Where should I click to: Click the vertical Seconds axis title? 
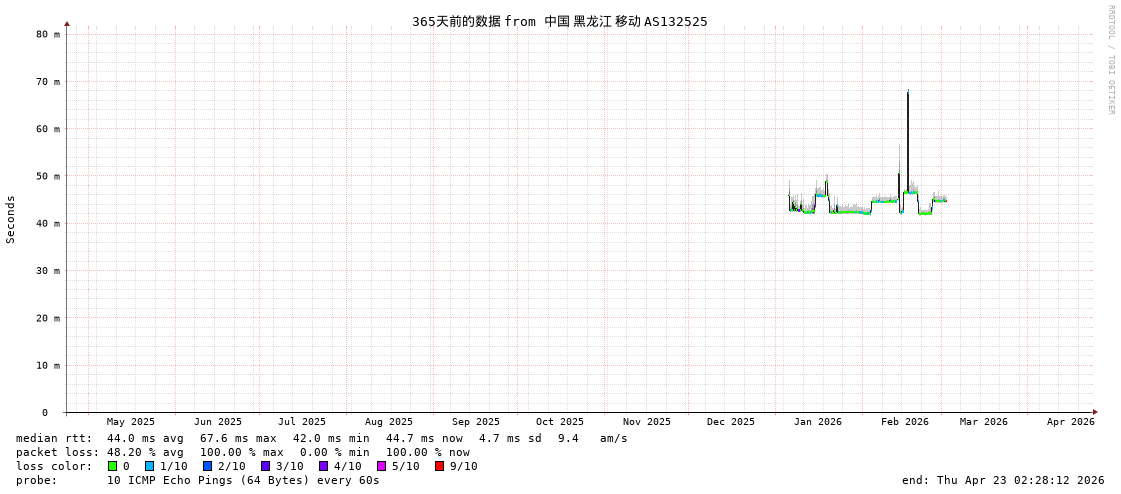pos(11,219)
